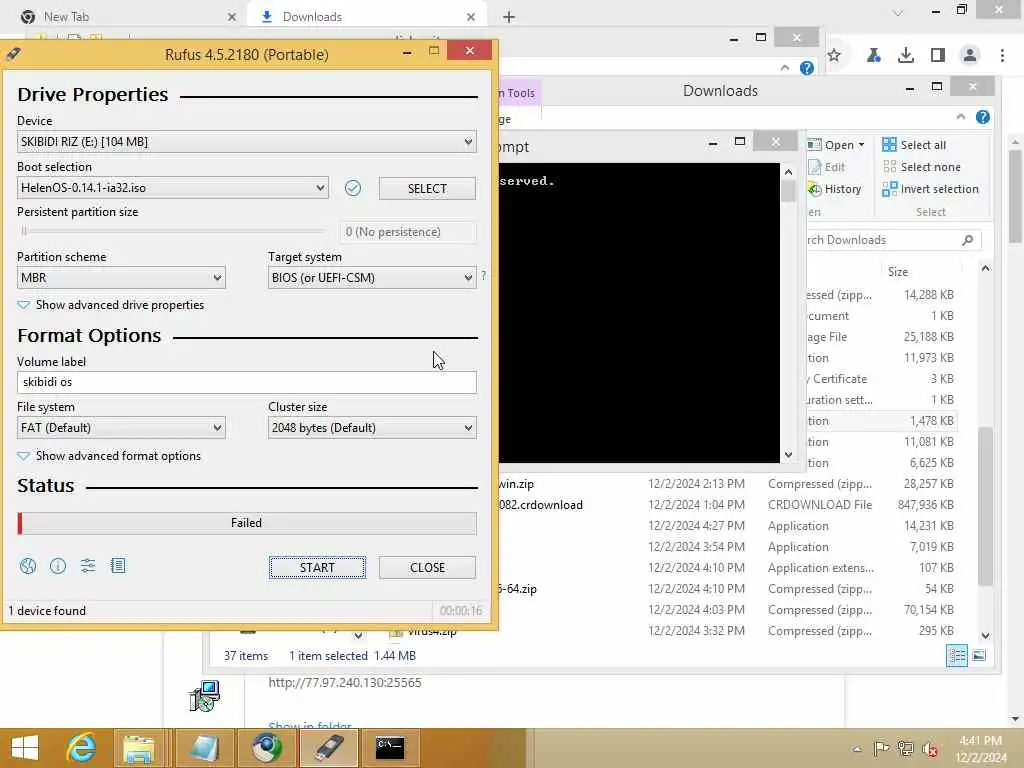This screenshot has width=1024, height=768.
Task: Select the file dated 12/2/2024 4:27 PM
Action: coord(727,526)
